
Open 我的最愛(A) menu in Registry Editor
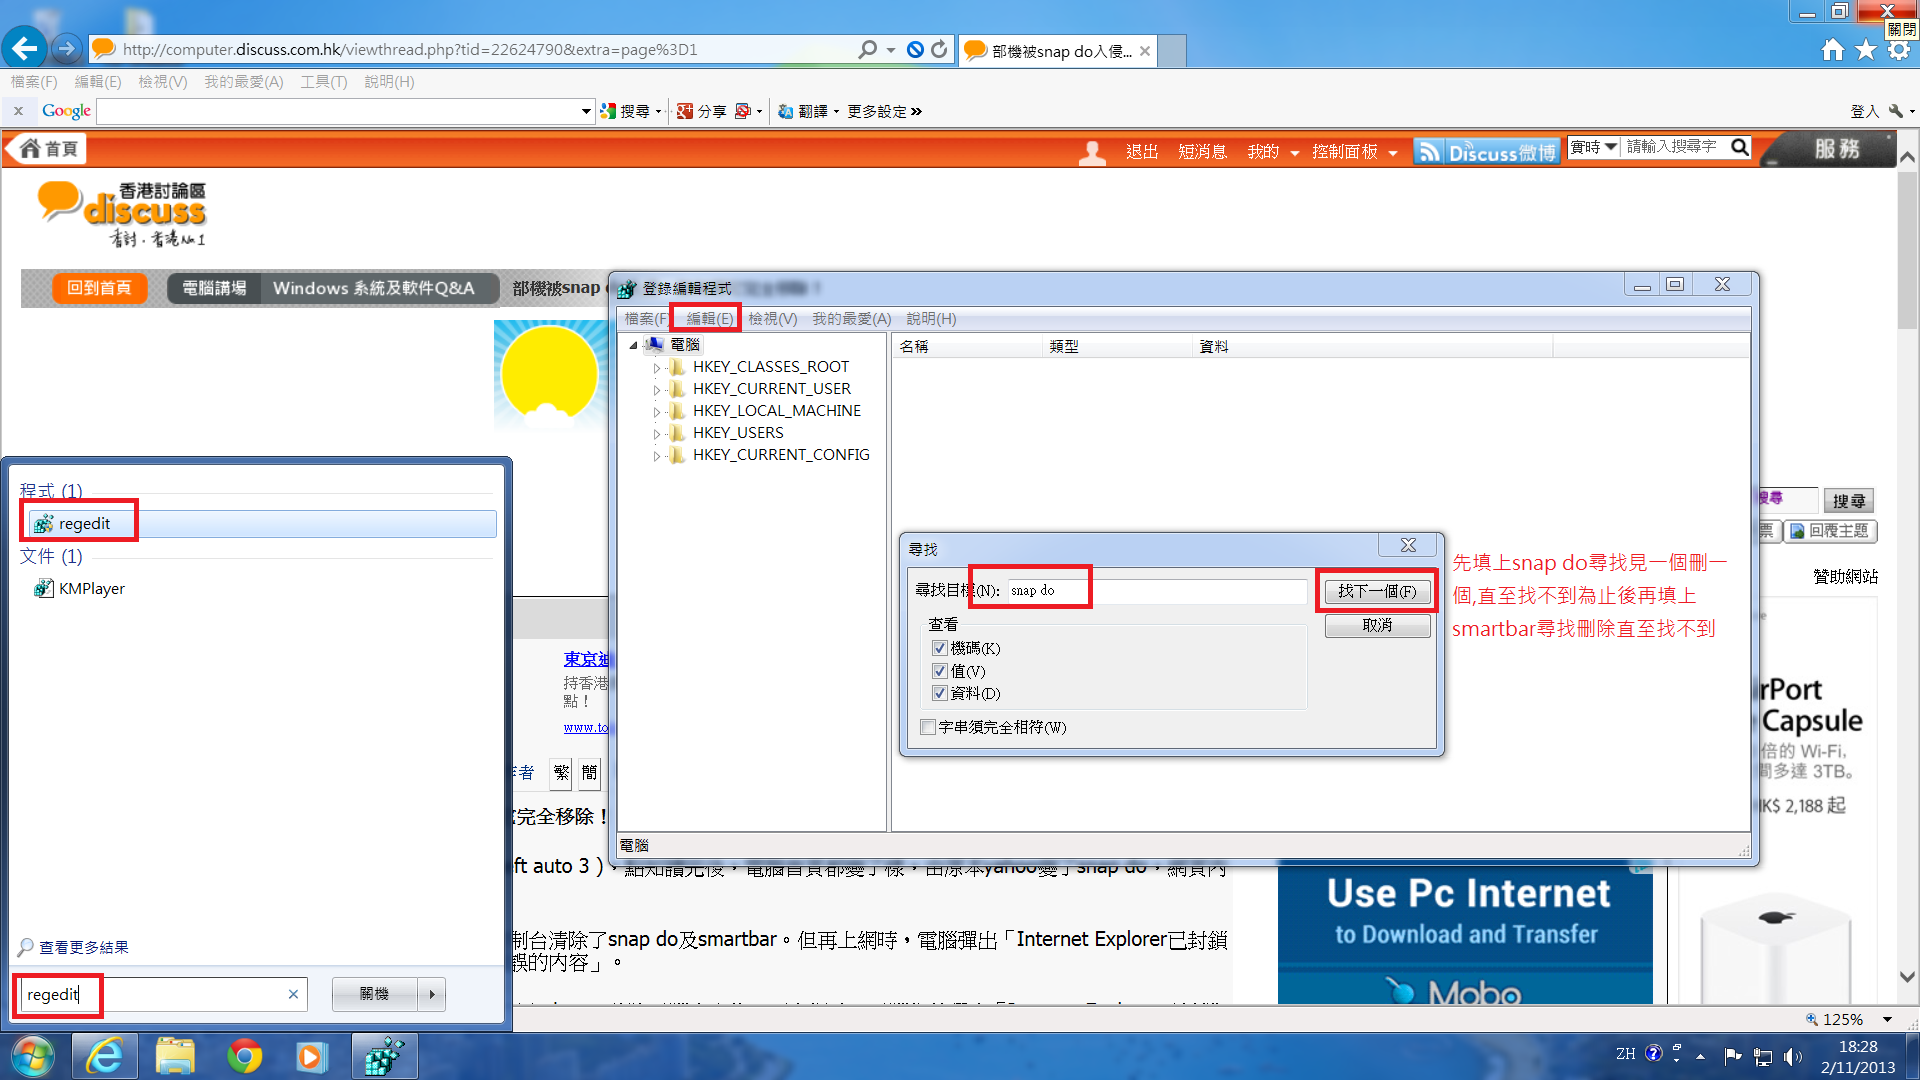[851, 319]
